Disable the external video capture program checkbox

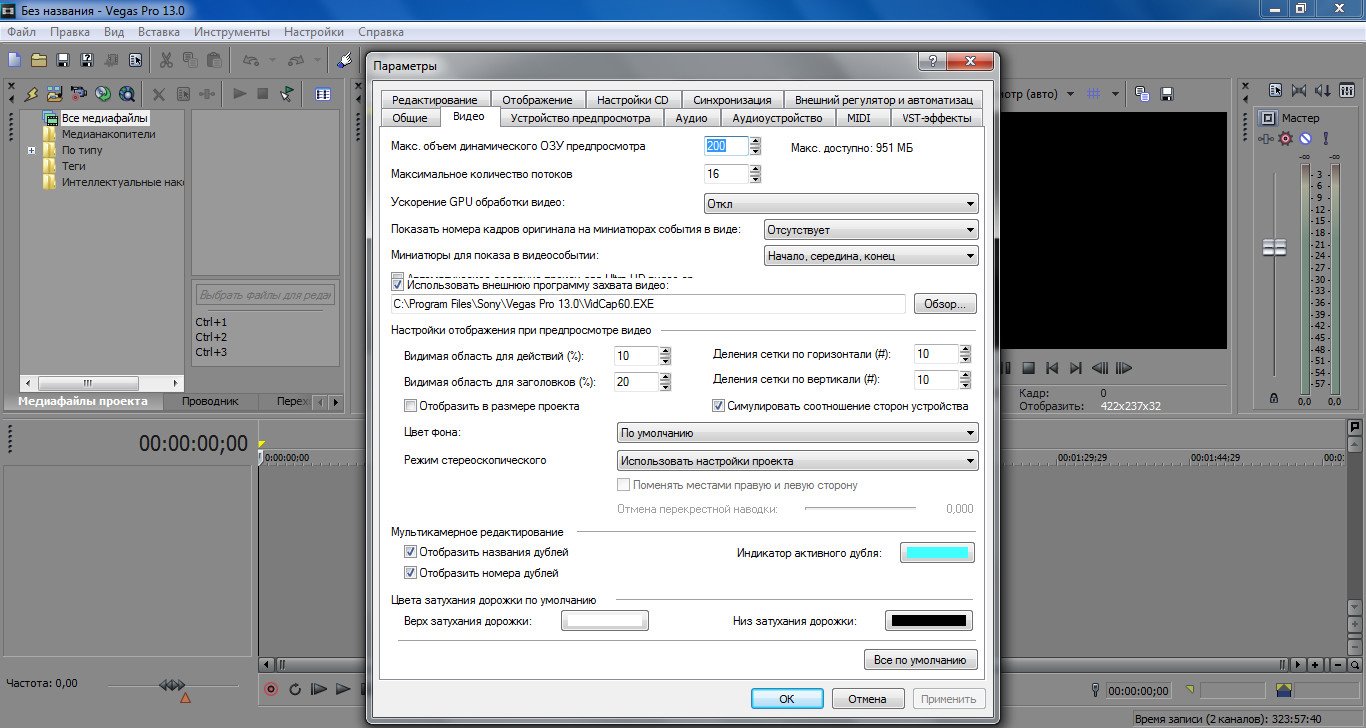(399, 284)
